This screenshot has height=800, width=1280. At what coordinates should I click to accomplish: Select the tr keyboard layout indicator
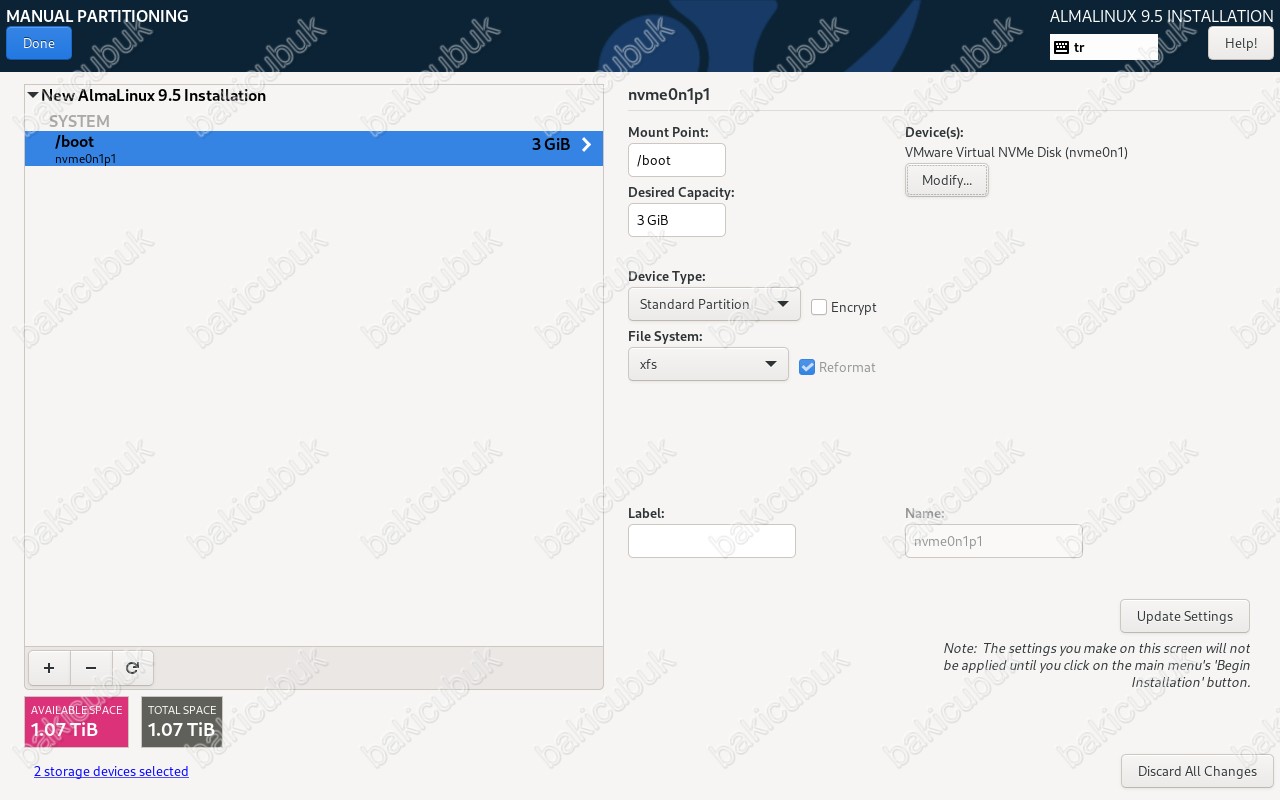[x=1103, y=47]
